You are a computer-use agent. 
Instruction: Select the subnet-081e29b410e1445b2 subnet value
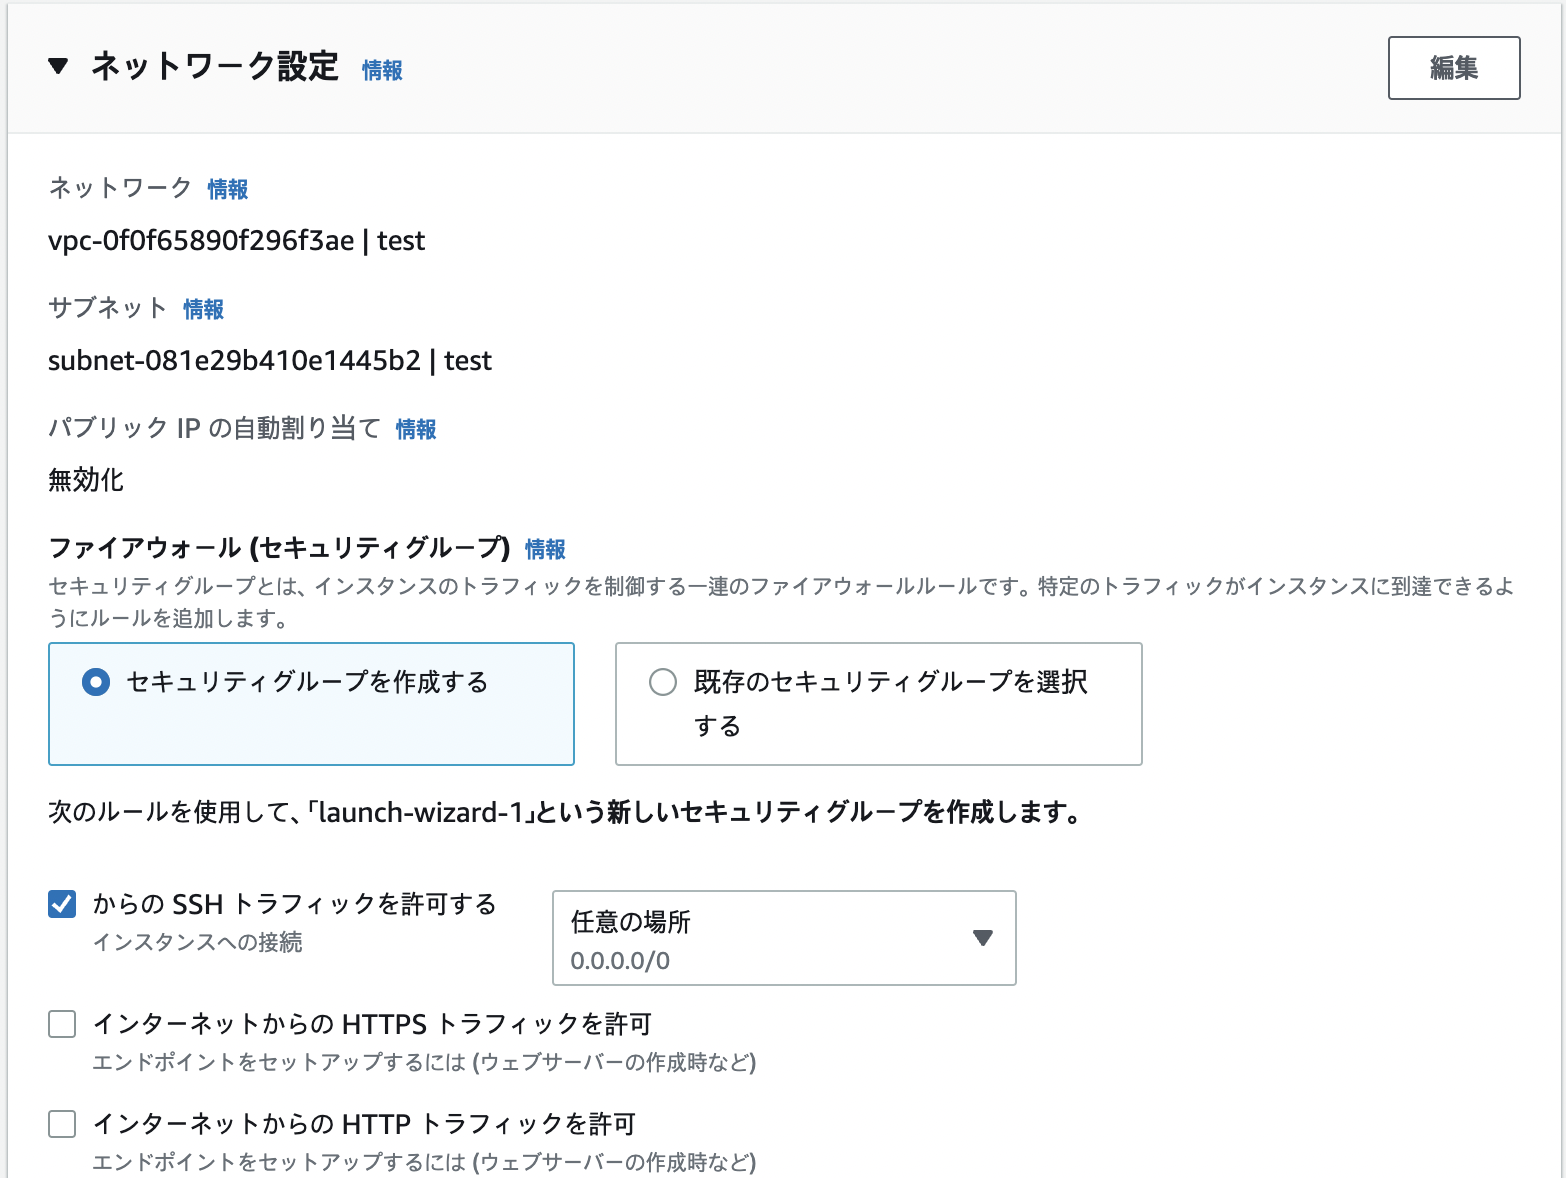[x=269, y=361]
